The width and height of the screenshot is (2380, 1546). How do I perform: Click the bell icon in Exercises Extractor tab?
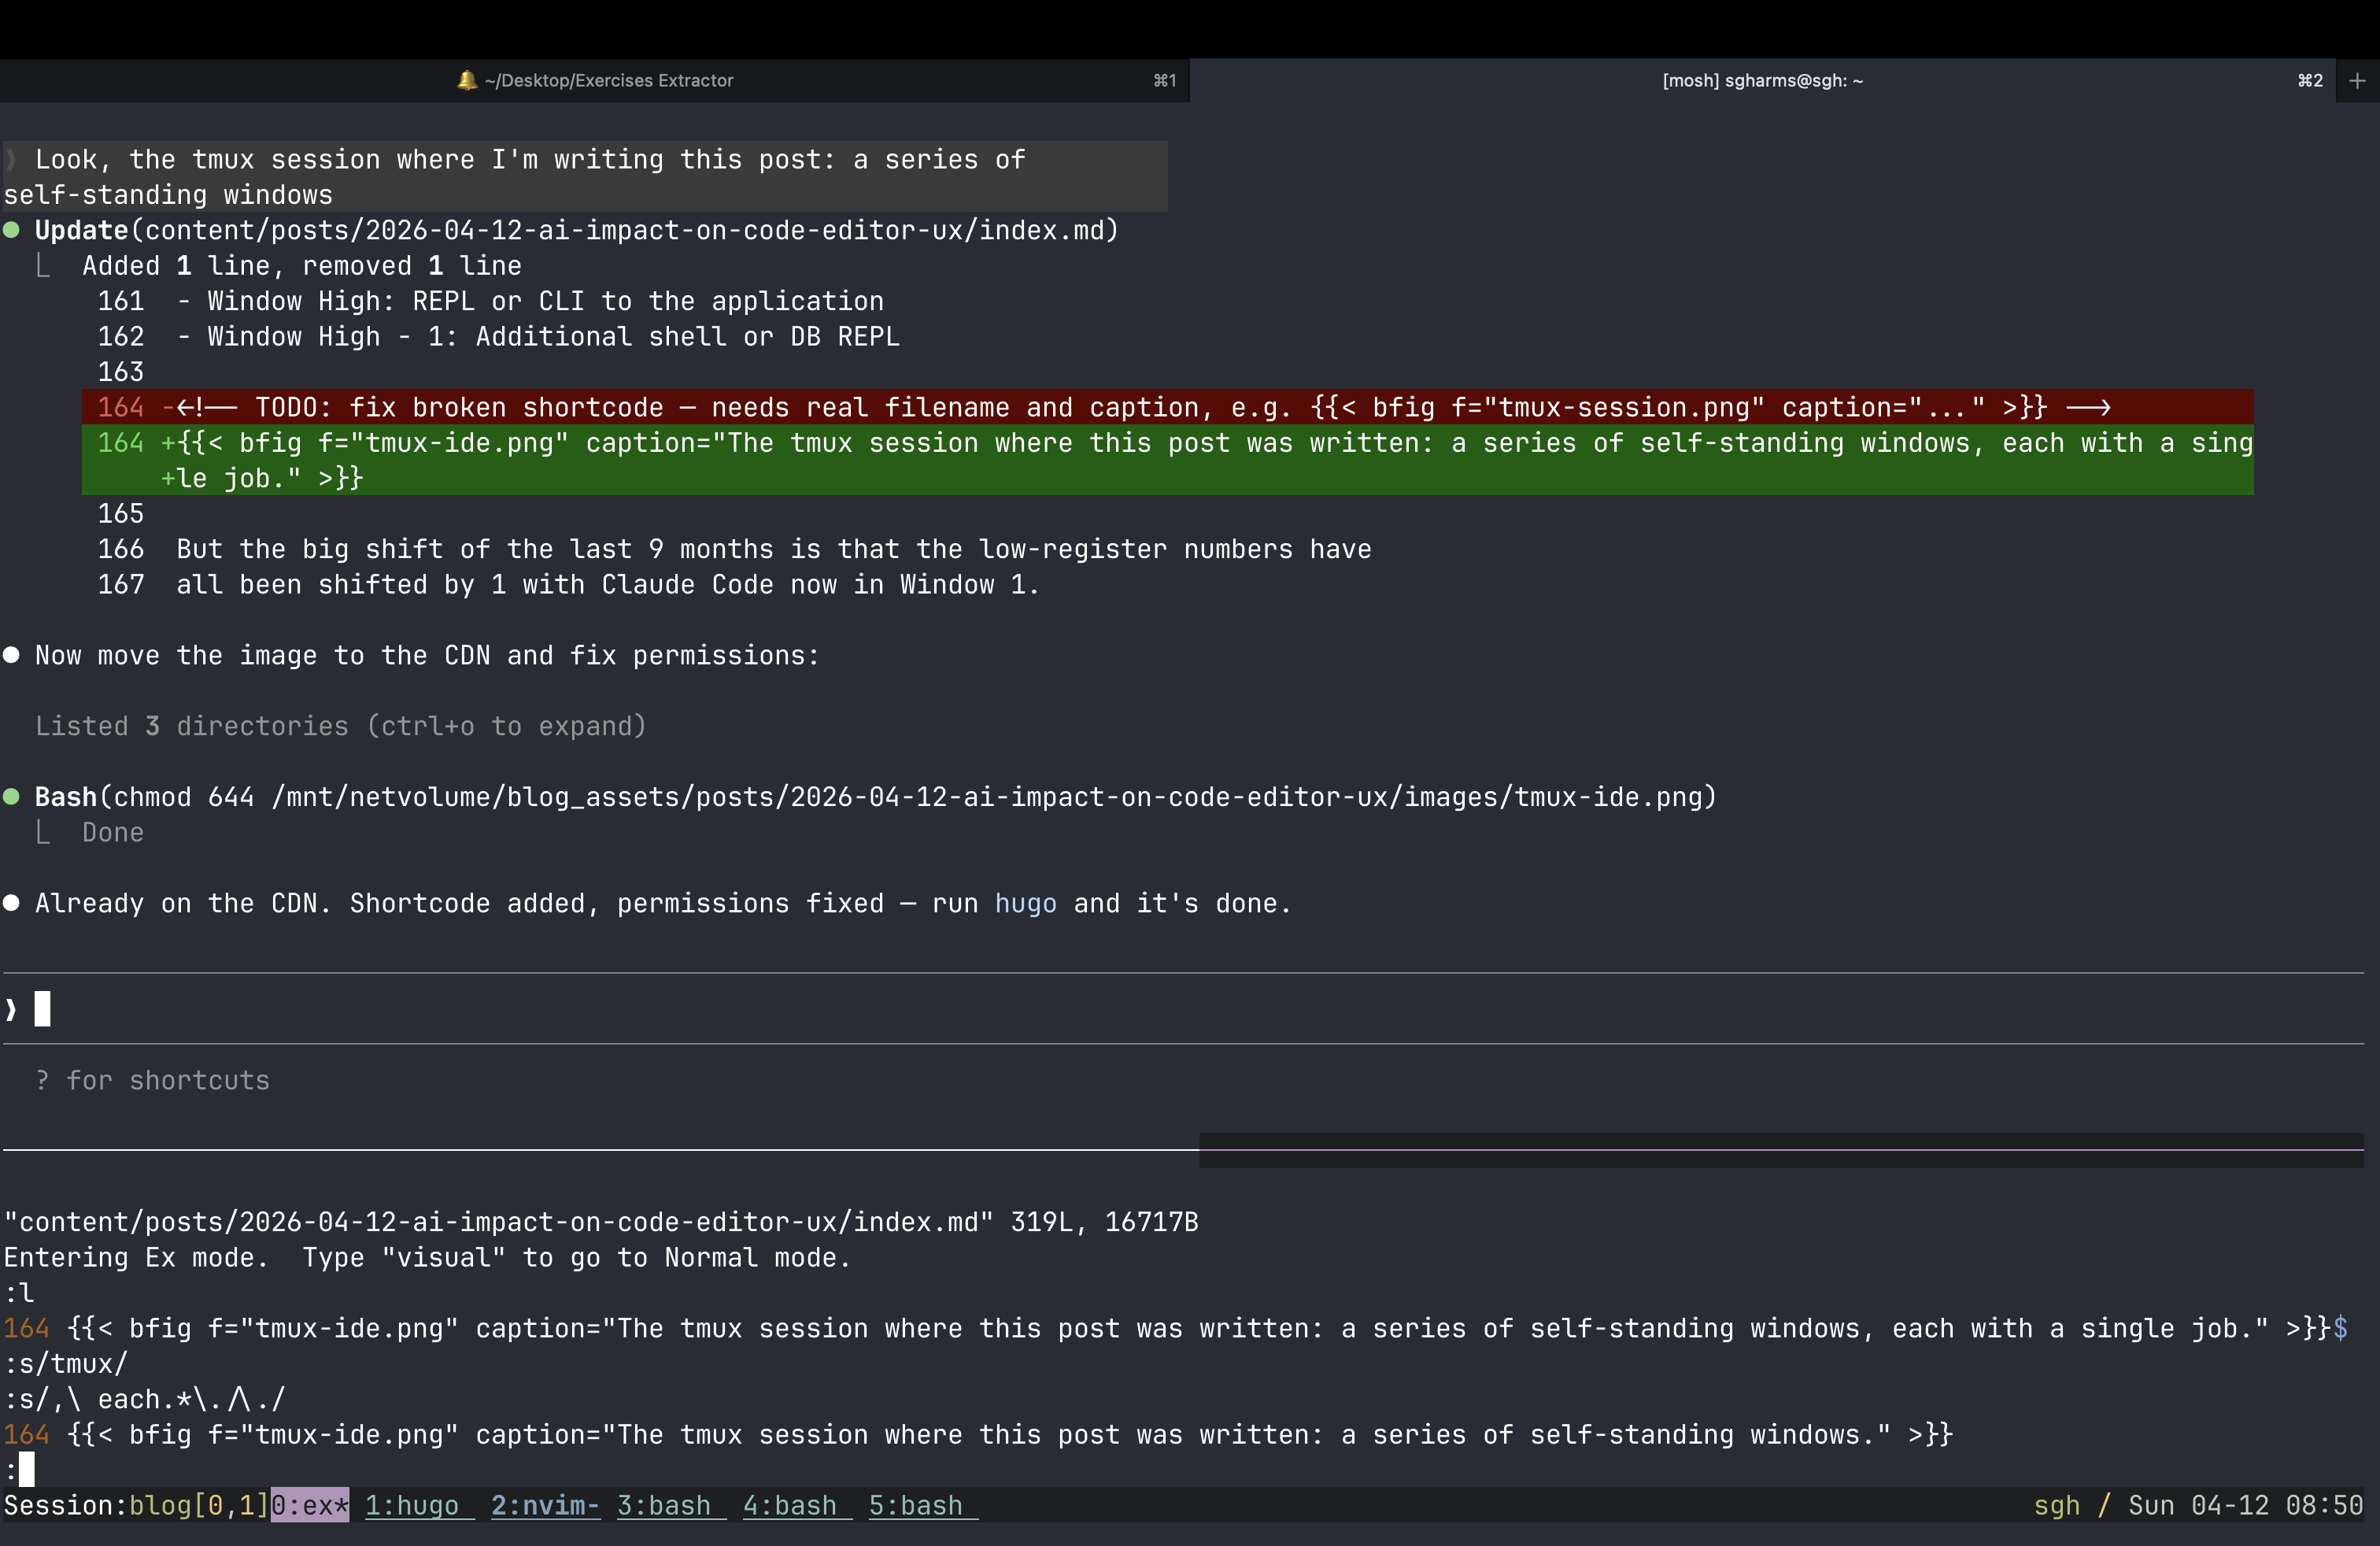click(467, 80)
